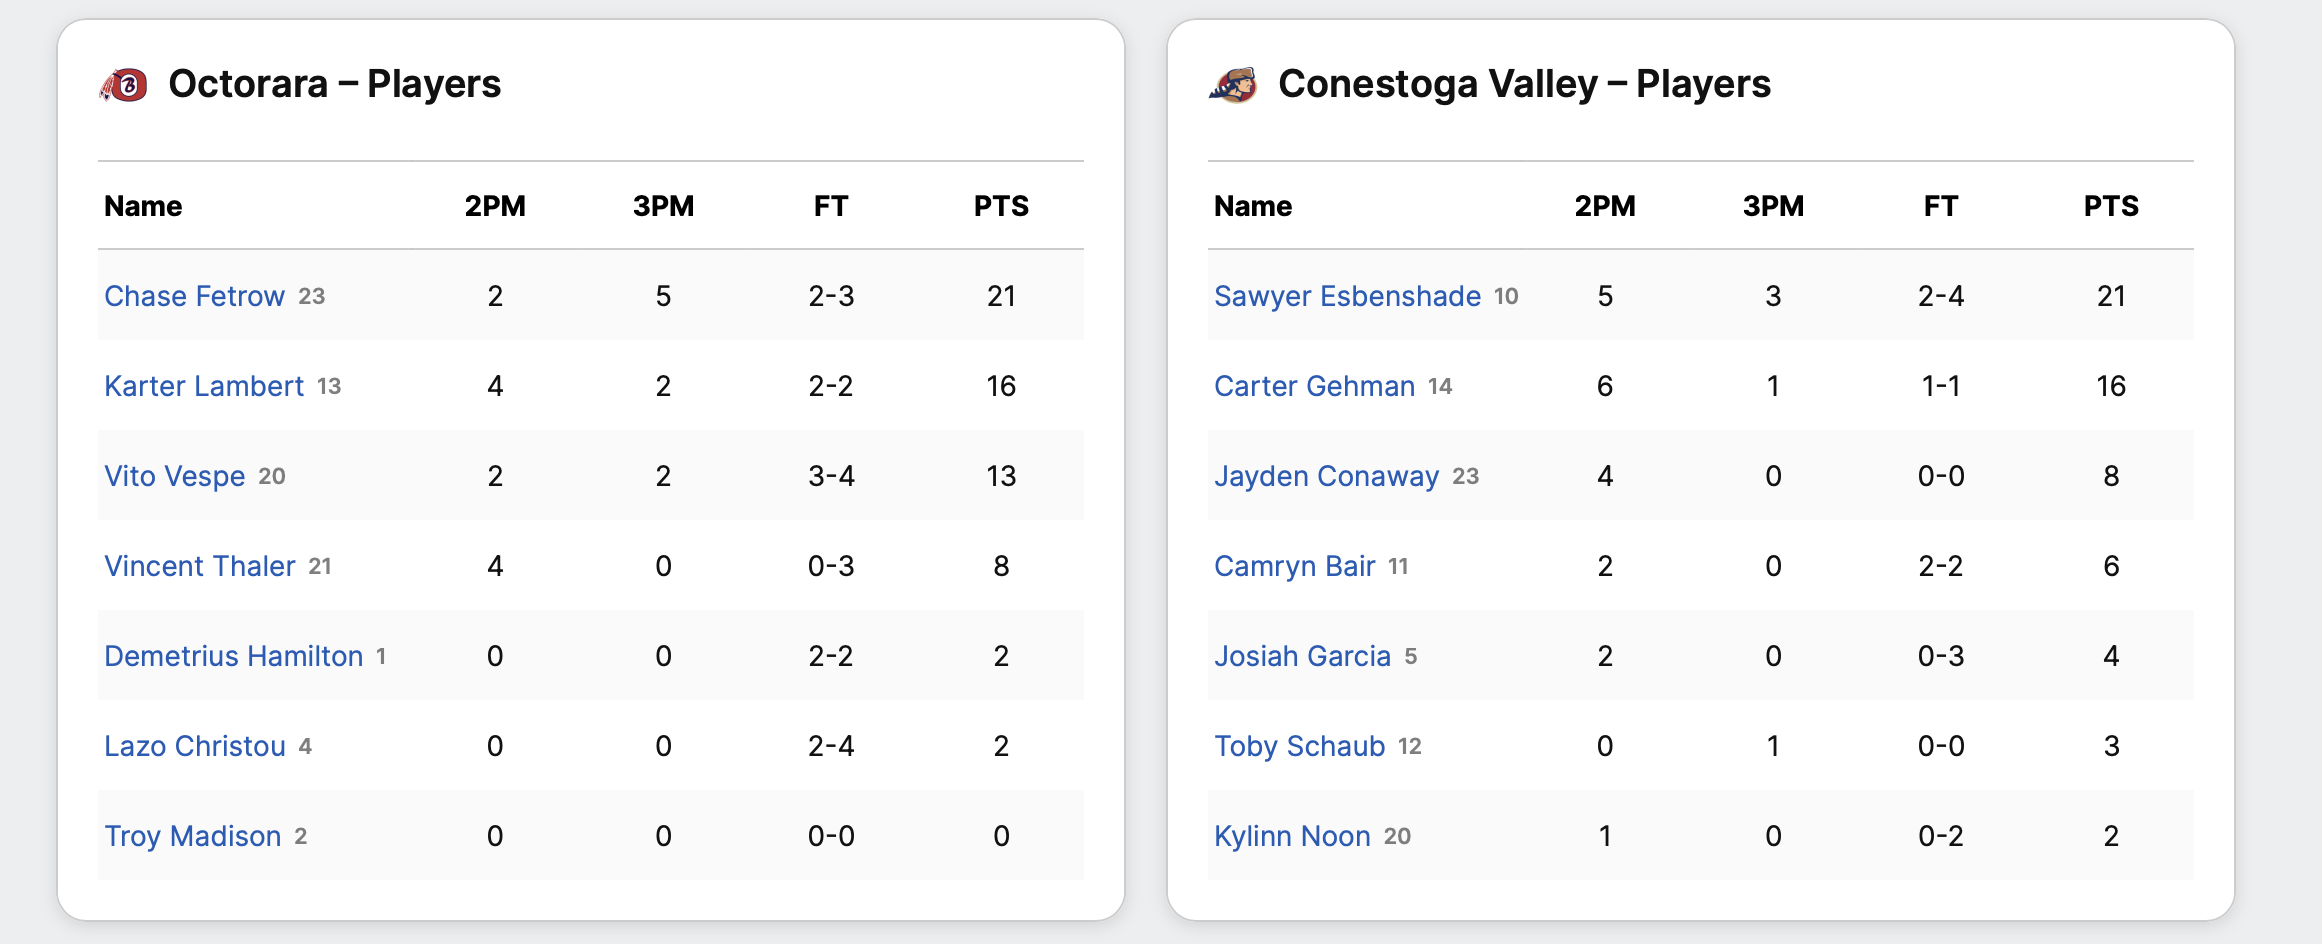This screenshot has width=2322, height=944.
Task: Click the Lazo Christou name link
Action: point(195,746)
